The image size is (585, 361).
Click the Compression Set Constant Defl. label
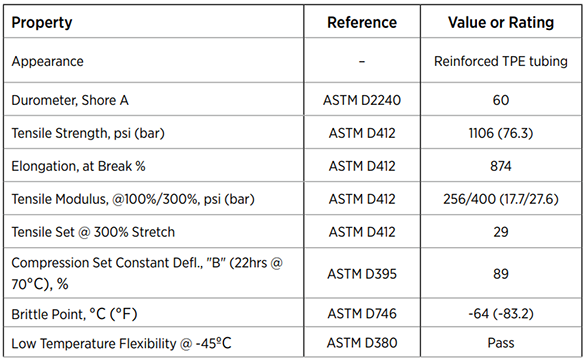coord(147,273)
